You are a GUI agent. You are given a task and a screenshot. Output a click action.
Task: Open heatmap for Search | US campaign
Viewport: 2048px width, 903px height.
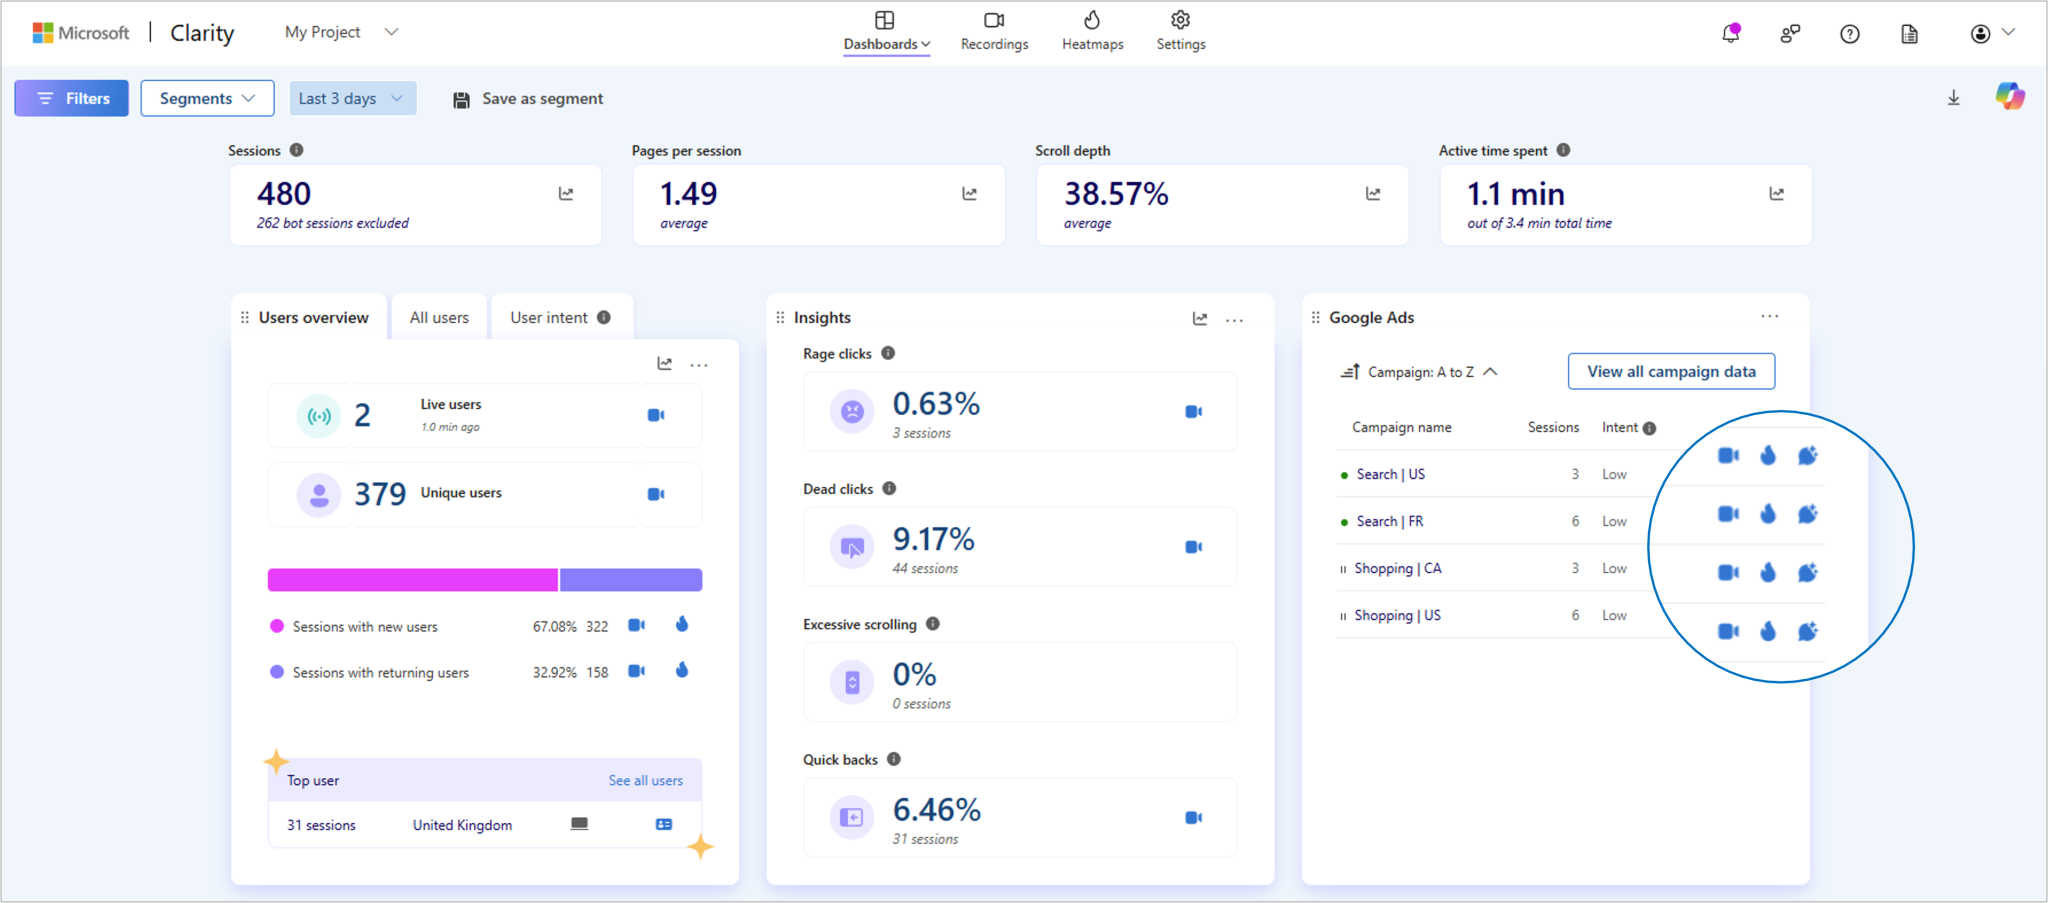click(x=1768, y=456)
